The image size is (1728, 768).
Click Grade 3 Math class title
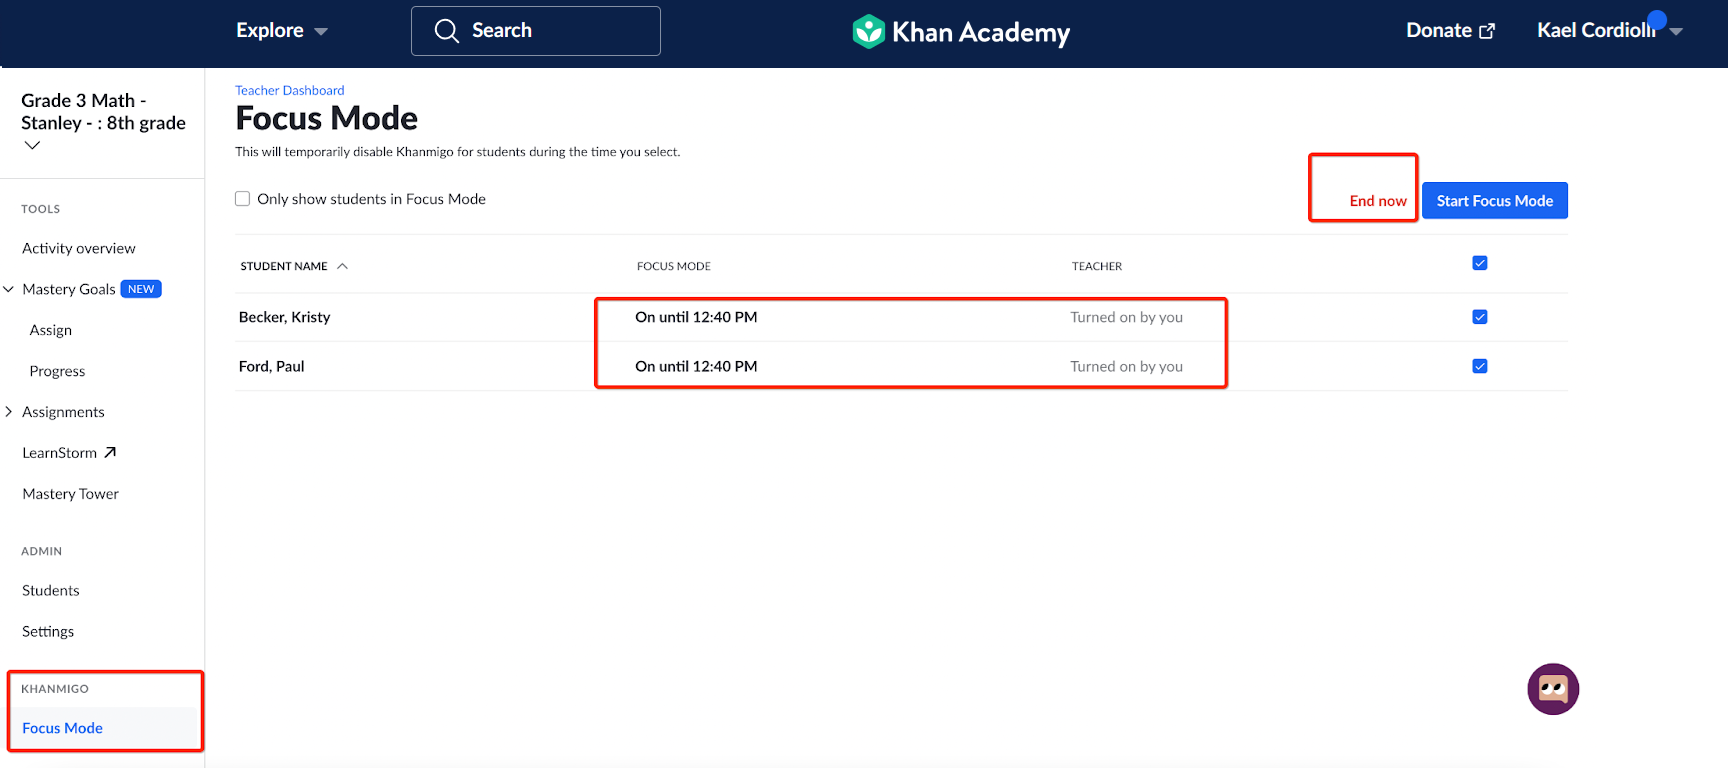[104, 111]
